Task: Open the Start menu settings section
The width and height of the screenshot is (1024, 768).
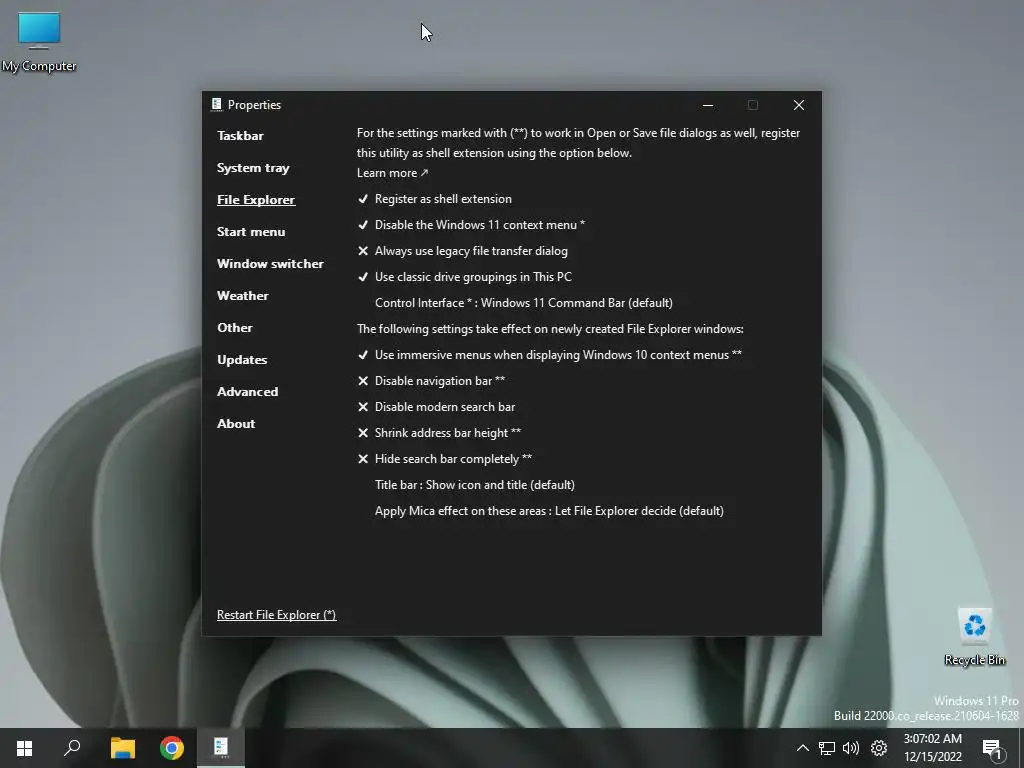Action: click(x=251, y=232)
